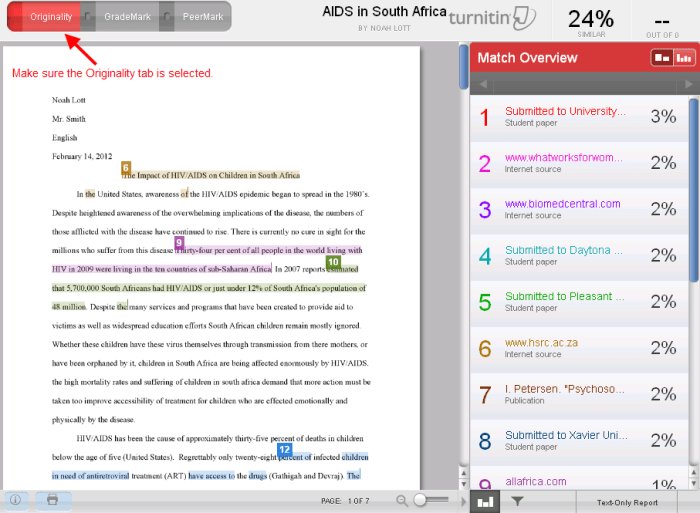
Task: Adjust the zoom slider handle
Action: (420, 500)
